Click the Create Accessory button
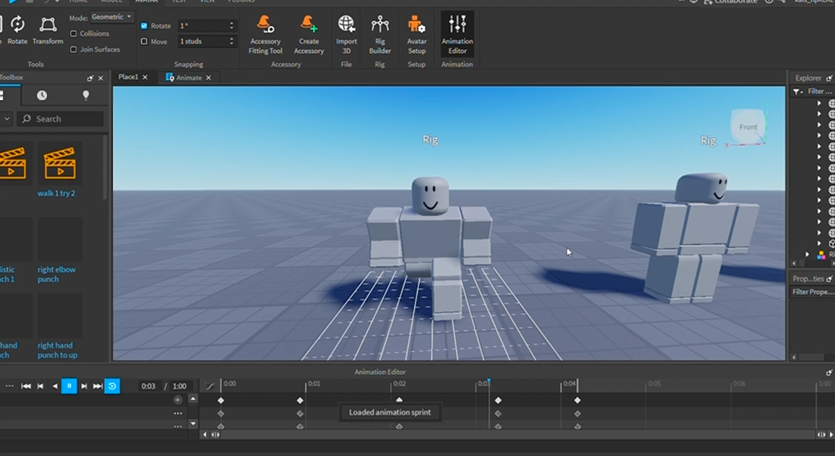Image resolution: width=835 pixels, height=456 pixels. point(309,35)
